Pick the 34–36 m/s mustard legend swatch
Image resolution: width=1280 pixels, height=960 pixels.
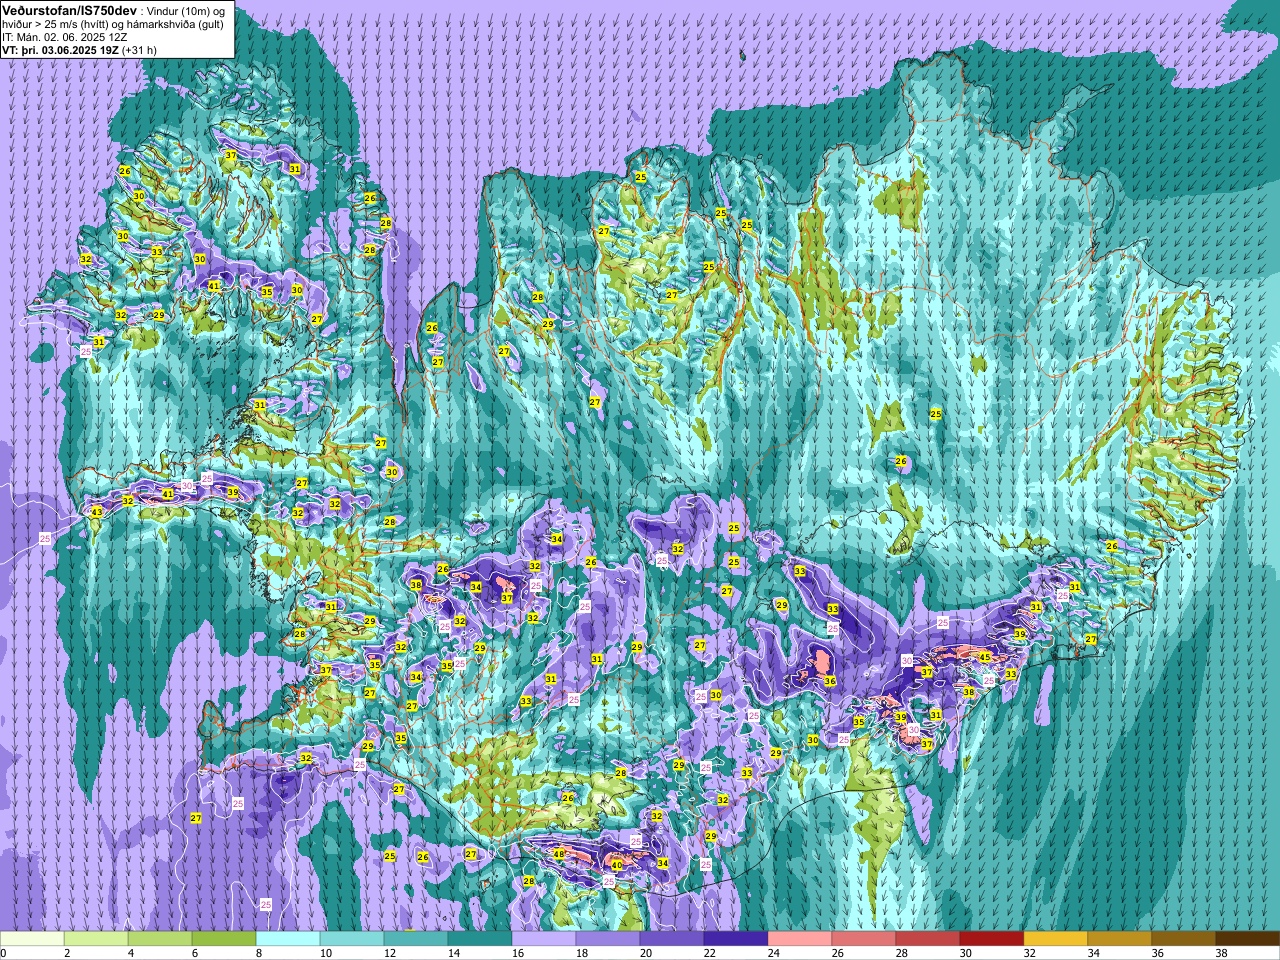click(x=1120, y=939)
